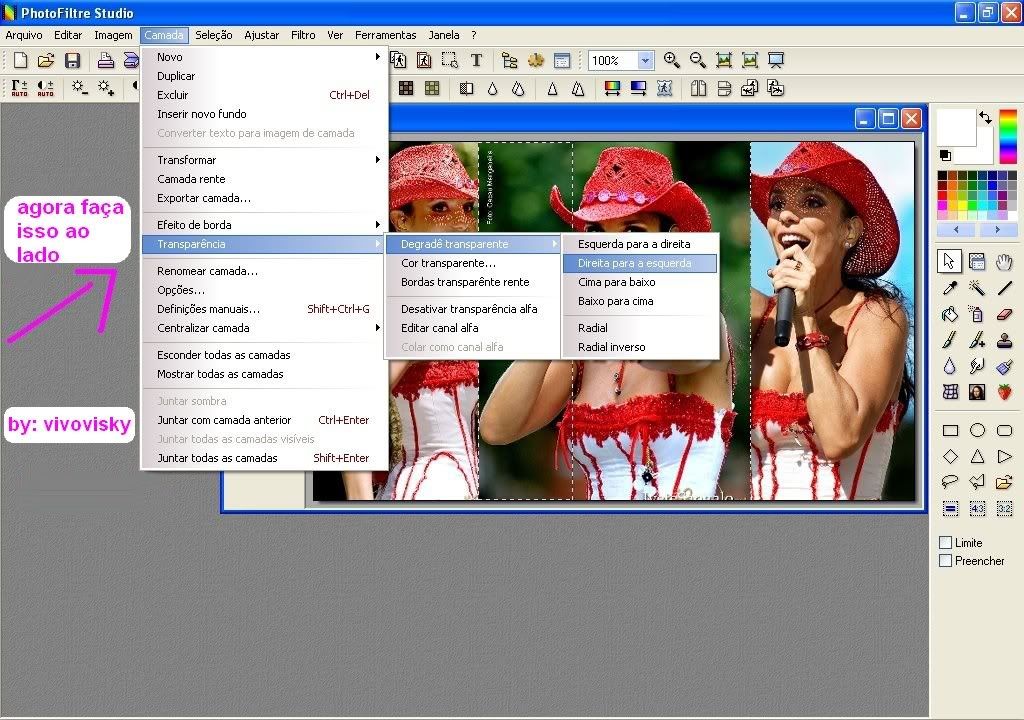Tick the Preencher checkbox

pos(945,561)
